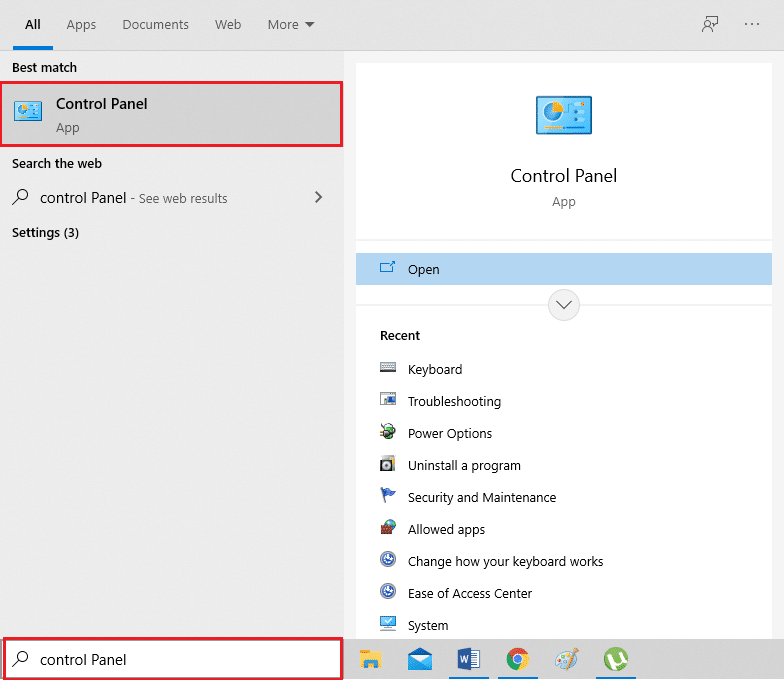The width and height of the screenshot is (784, 680).
Task: Open Microsoft Word from the taskbar
Action: pos(468,659)
